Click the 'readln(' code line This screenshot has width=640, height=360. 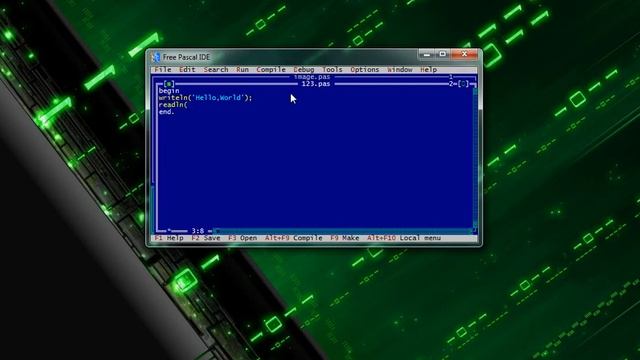point(173,105)
